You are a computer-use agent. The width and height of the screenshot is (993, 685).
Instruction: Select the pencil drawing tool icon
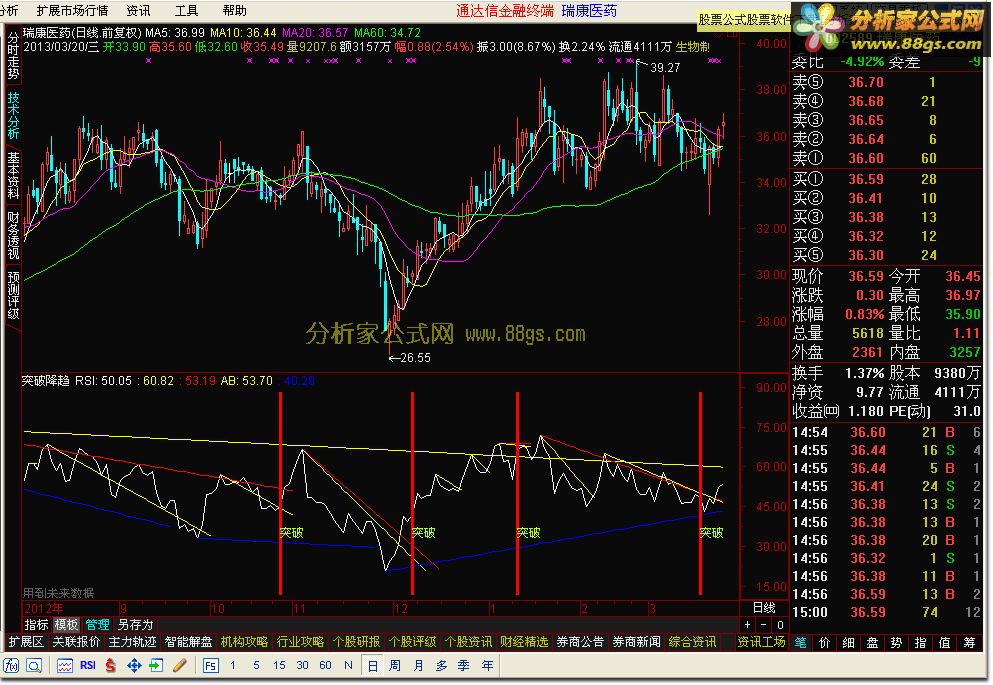(180, 665)
